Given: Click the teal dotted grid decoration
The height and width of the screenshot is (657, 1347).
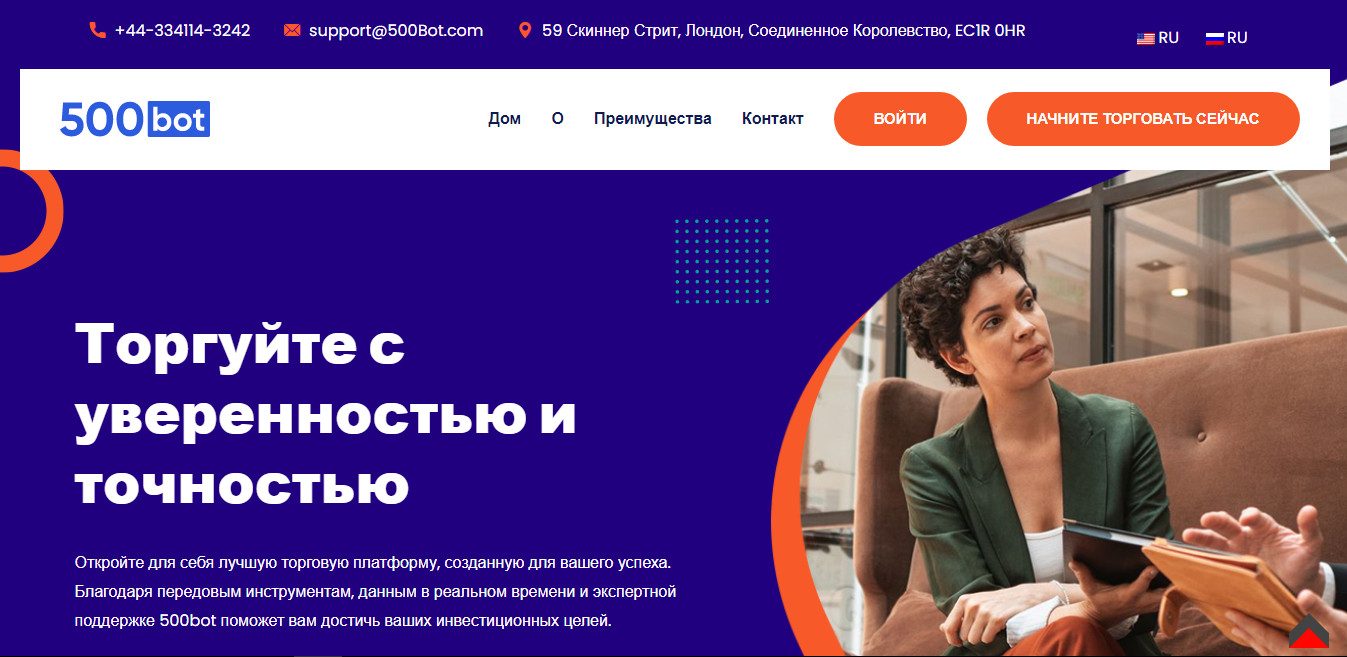Looking at the screenshot, I should click(722, 260).
